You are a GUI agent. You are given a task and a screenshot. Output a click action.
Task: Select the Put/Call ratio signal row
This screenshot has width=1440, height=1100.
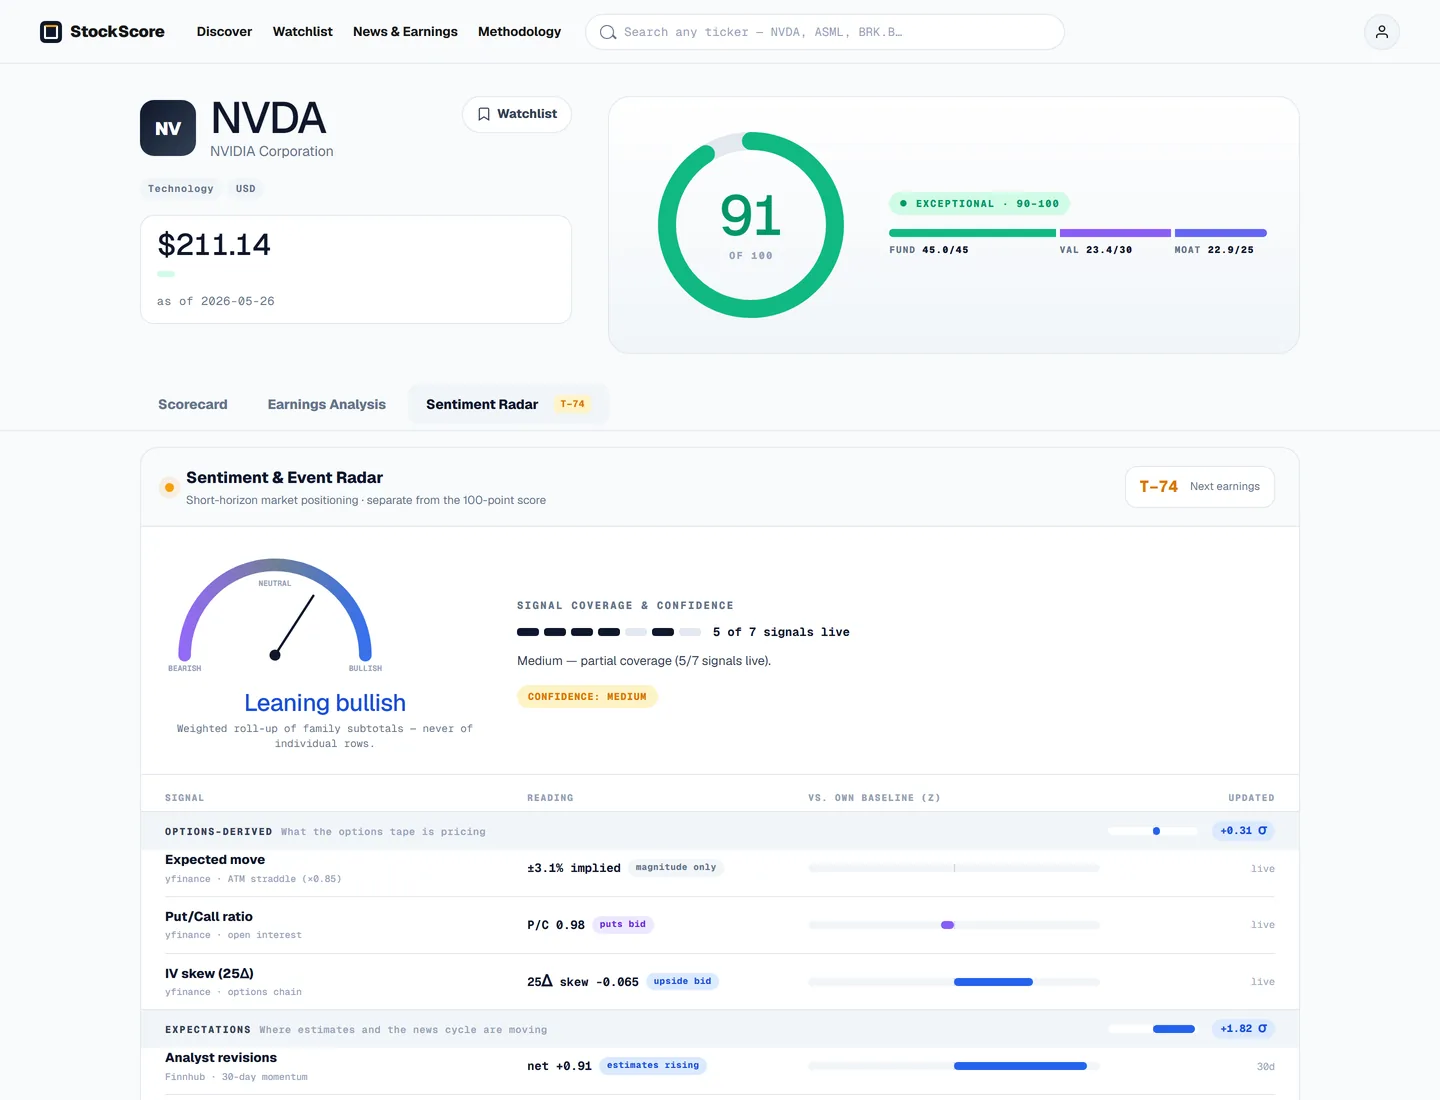pos(720,925)
